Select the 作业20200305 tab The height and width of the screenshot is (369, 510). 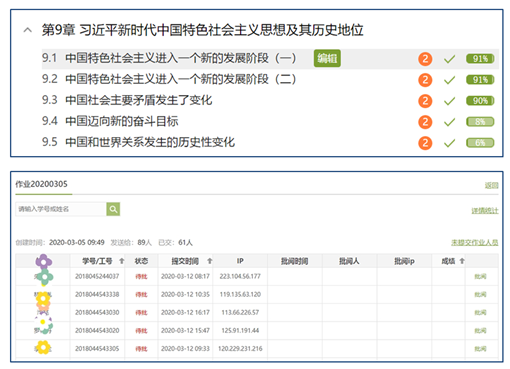(42, 184)
